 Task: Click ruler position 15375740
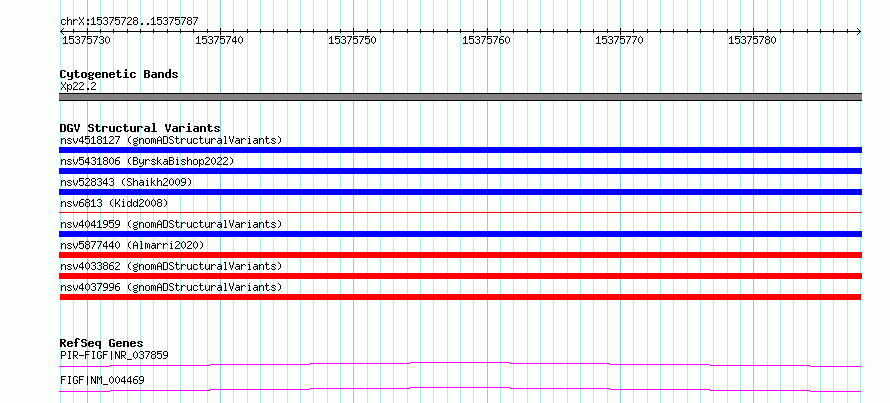point(220,41)
